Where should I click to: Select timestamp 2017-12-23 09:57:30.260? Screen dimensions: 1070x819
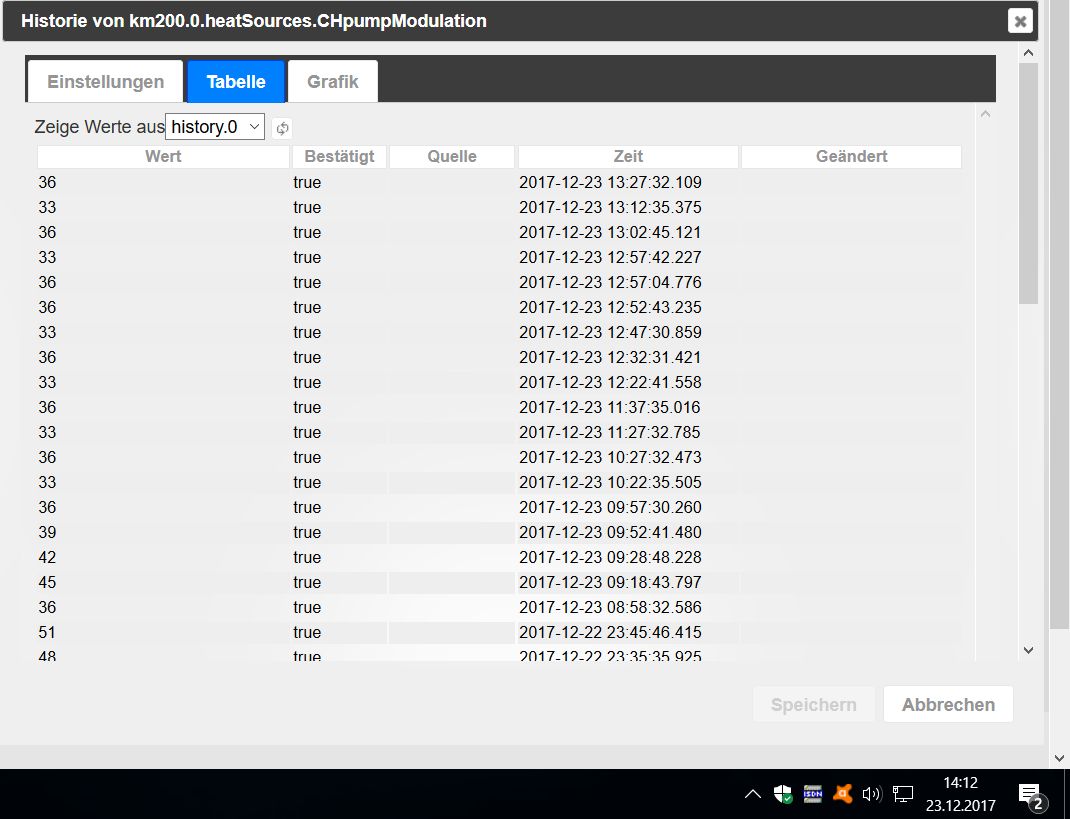tap(610, 507)
